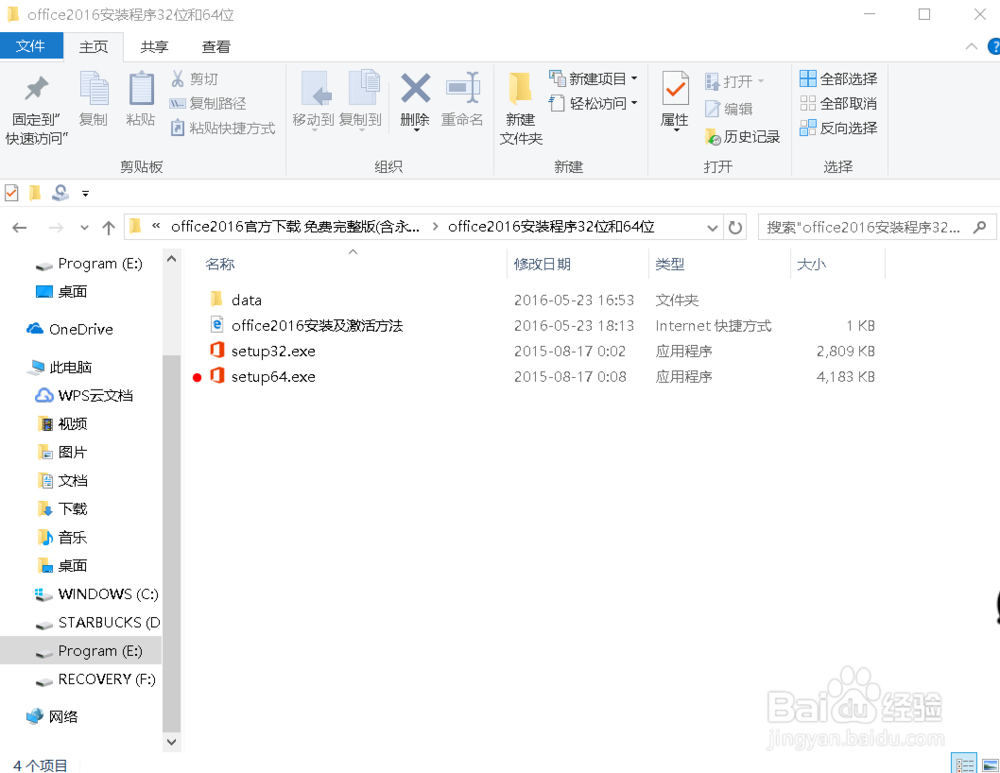Expand the address bar history dropdown
This screenshot has width=1000, height=773.
coord(712,228)
